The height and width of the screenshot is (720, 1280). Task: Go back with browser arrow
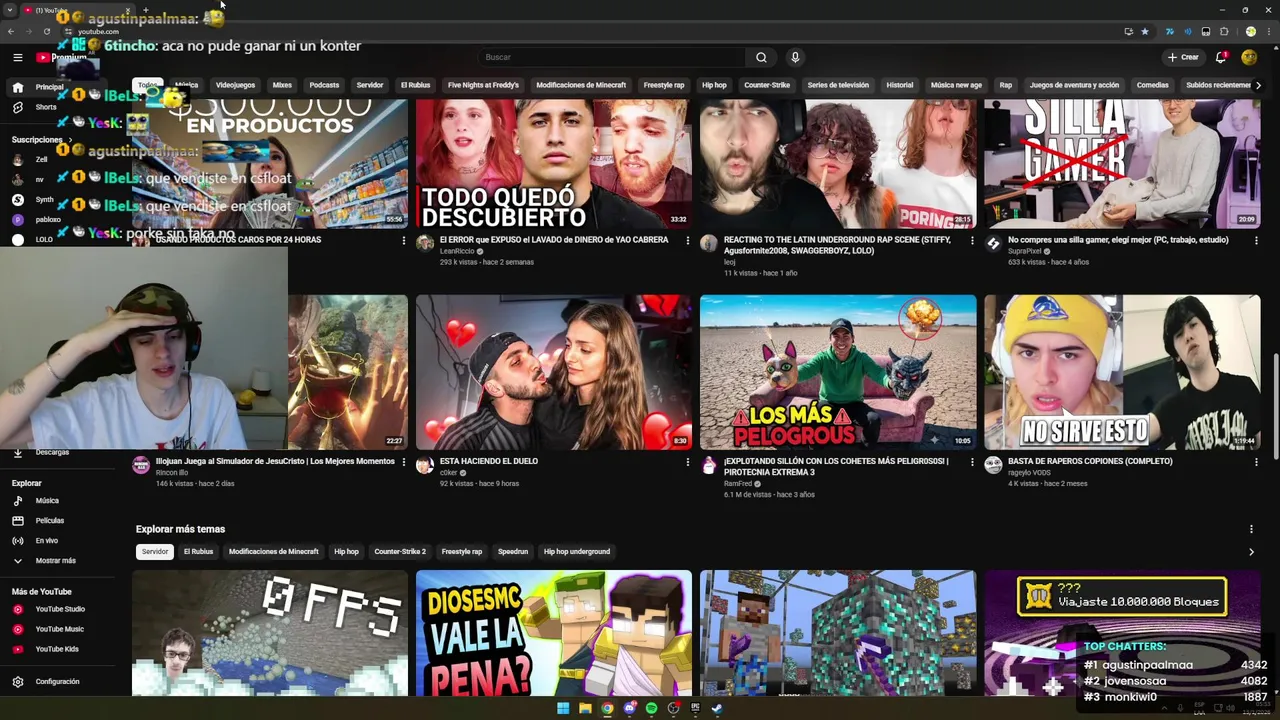pos(11,32)
